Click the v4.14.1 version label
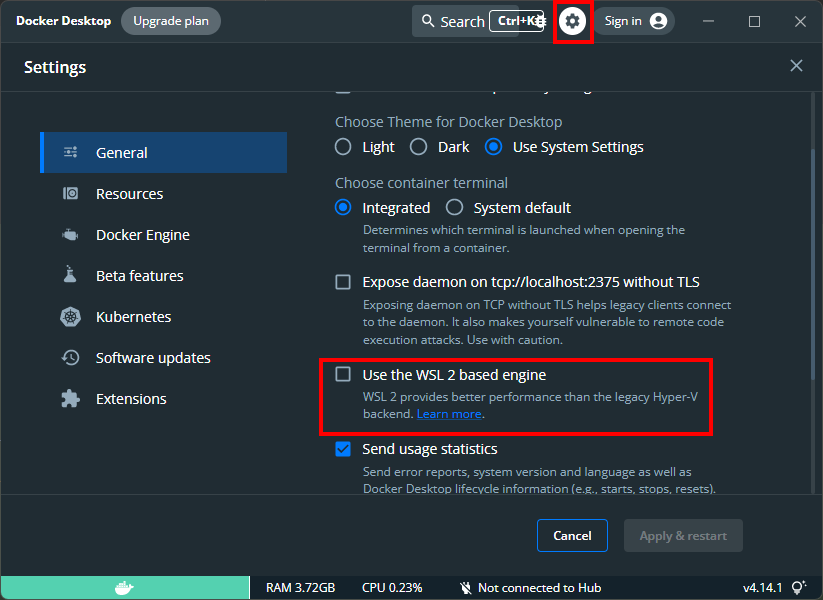Image resolution: width=823 pixels, height=600 pixels. tap(763, 587)
